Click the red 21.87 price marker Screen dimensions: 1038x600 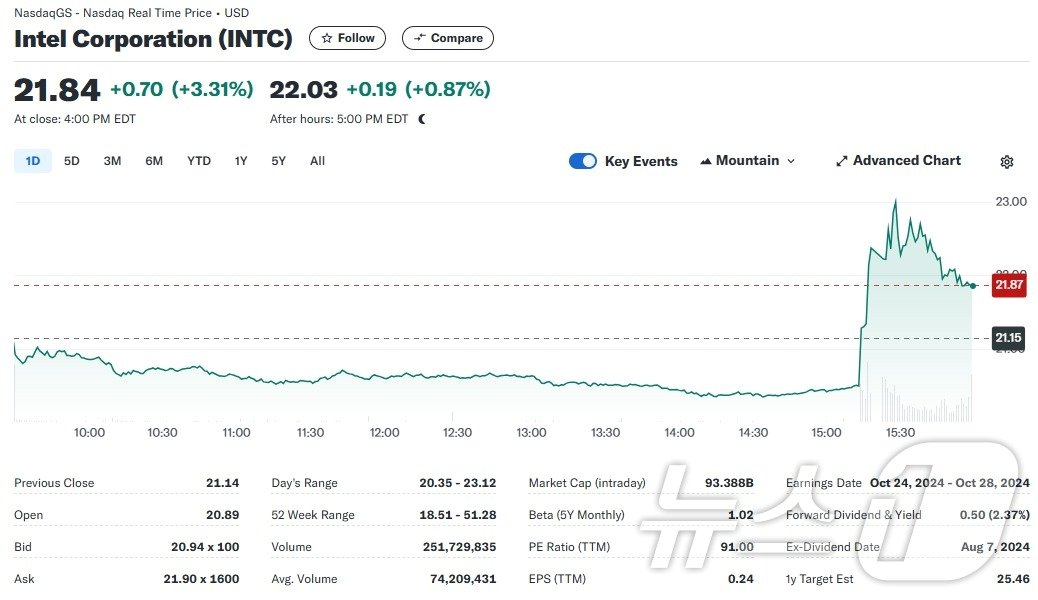click(x=1008, y=285)
